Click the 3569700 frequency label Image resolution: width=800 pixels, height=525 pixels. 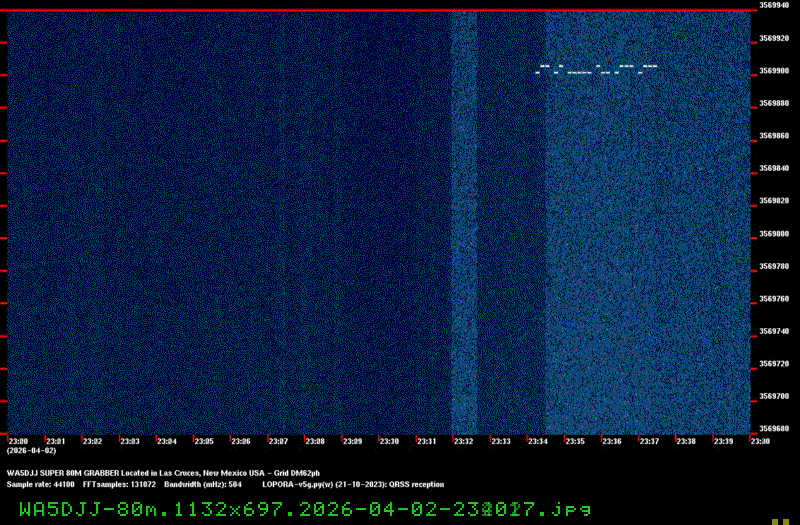point(774,396)
